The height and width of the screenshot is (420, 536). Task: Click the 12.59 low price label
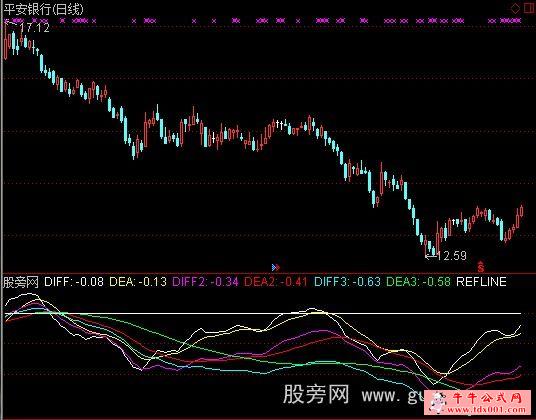(452, 256)
